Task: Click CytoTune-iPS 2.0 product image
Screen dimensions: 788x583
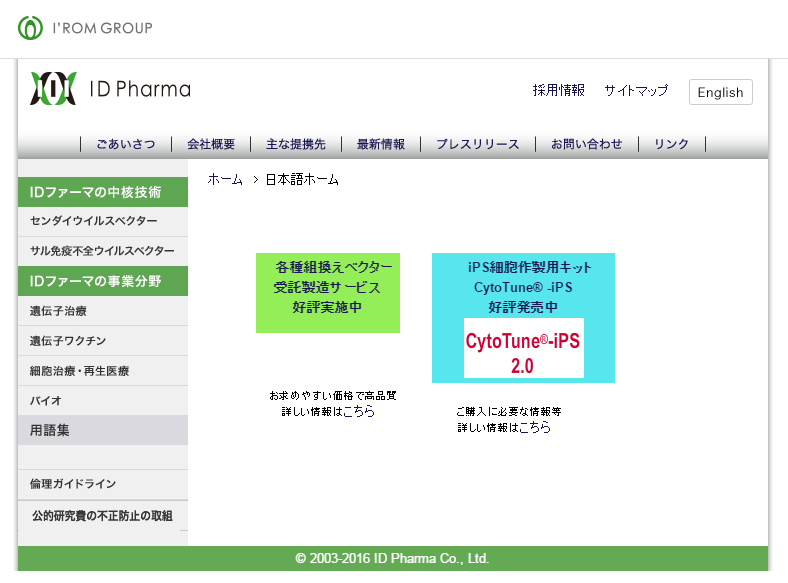Action: tap(523, 348)
